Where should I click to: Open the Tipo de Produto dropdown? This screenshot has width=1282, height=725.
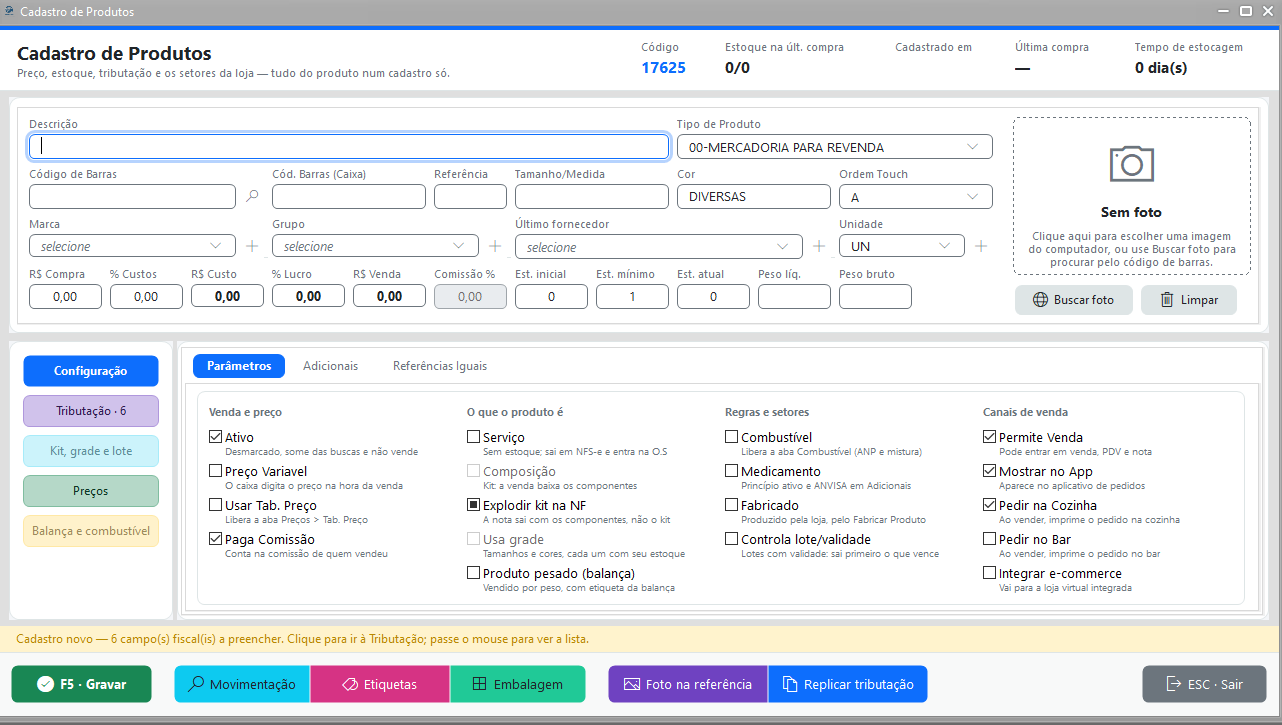(x=835, y=147)
